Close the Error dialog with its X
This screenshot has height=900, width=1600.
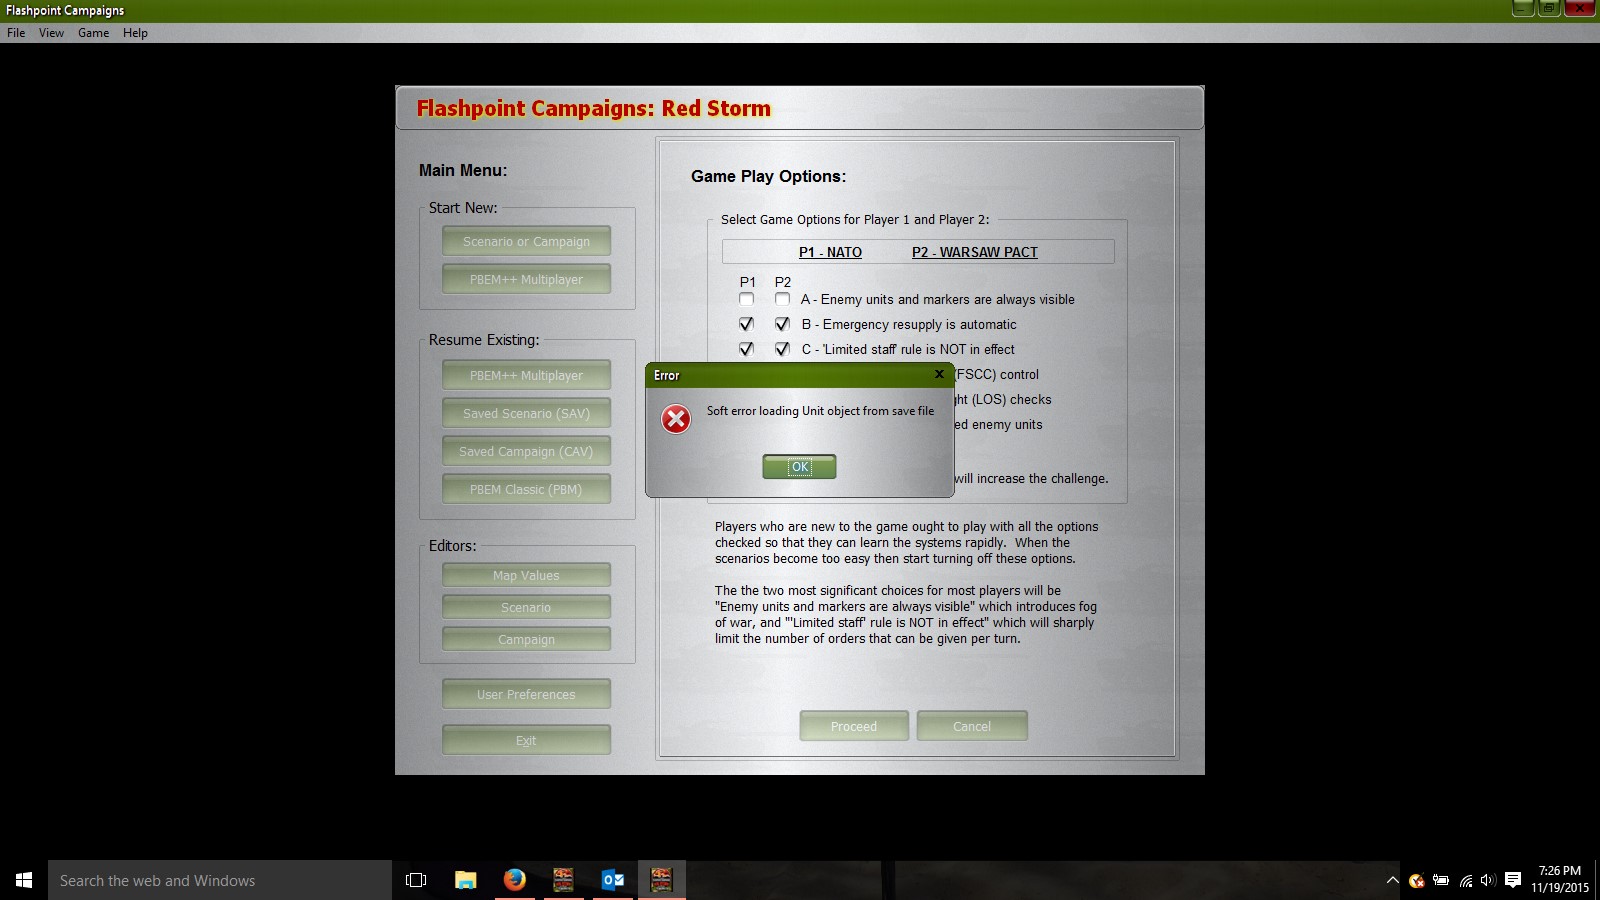(x=939, y=374)
